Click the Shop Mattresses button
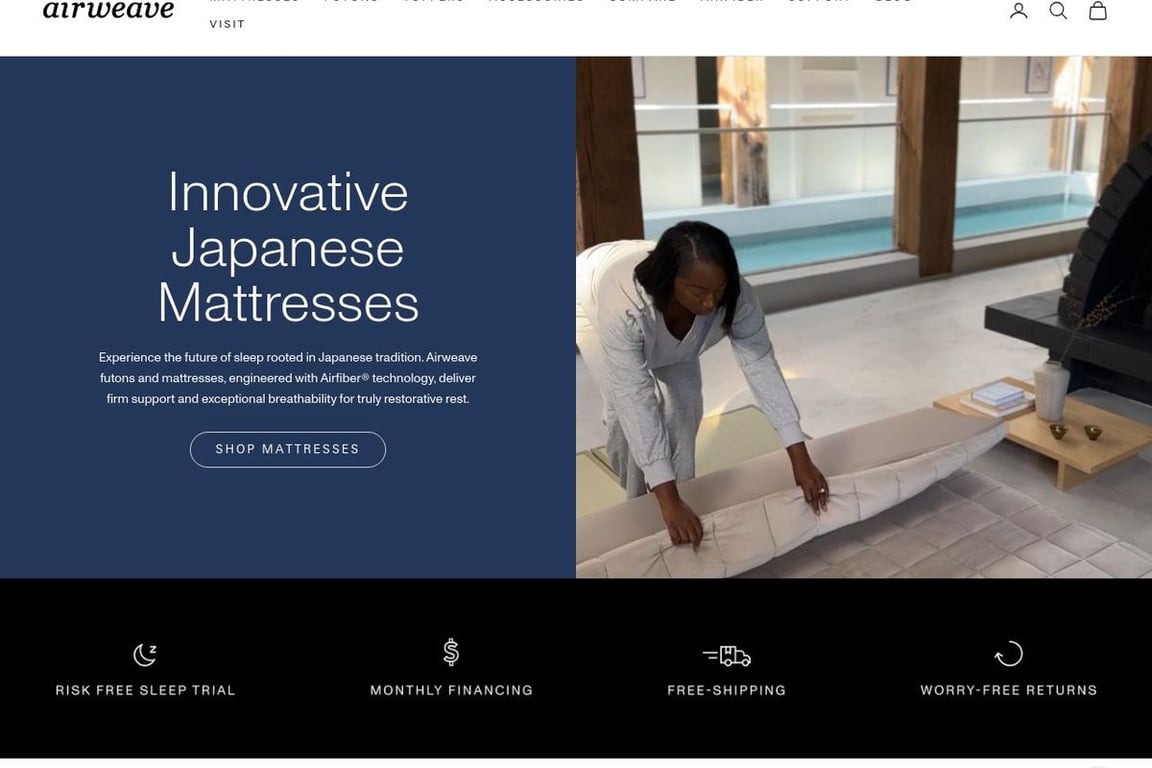1152x768 pixels. [287, 449]
